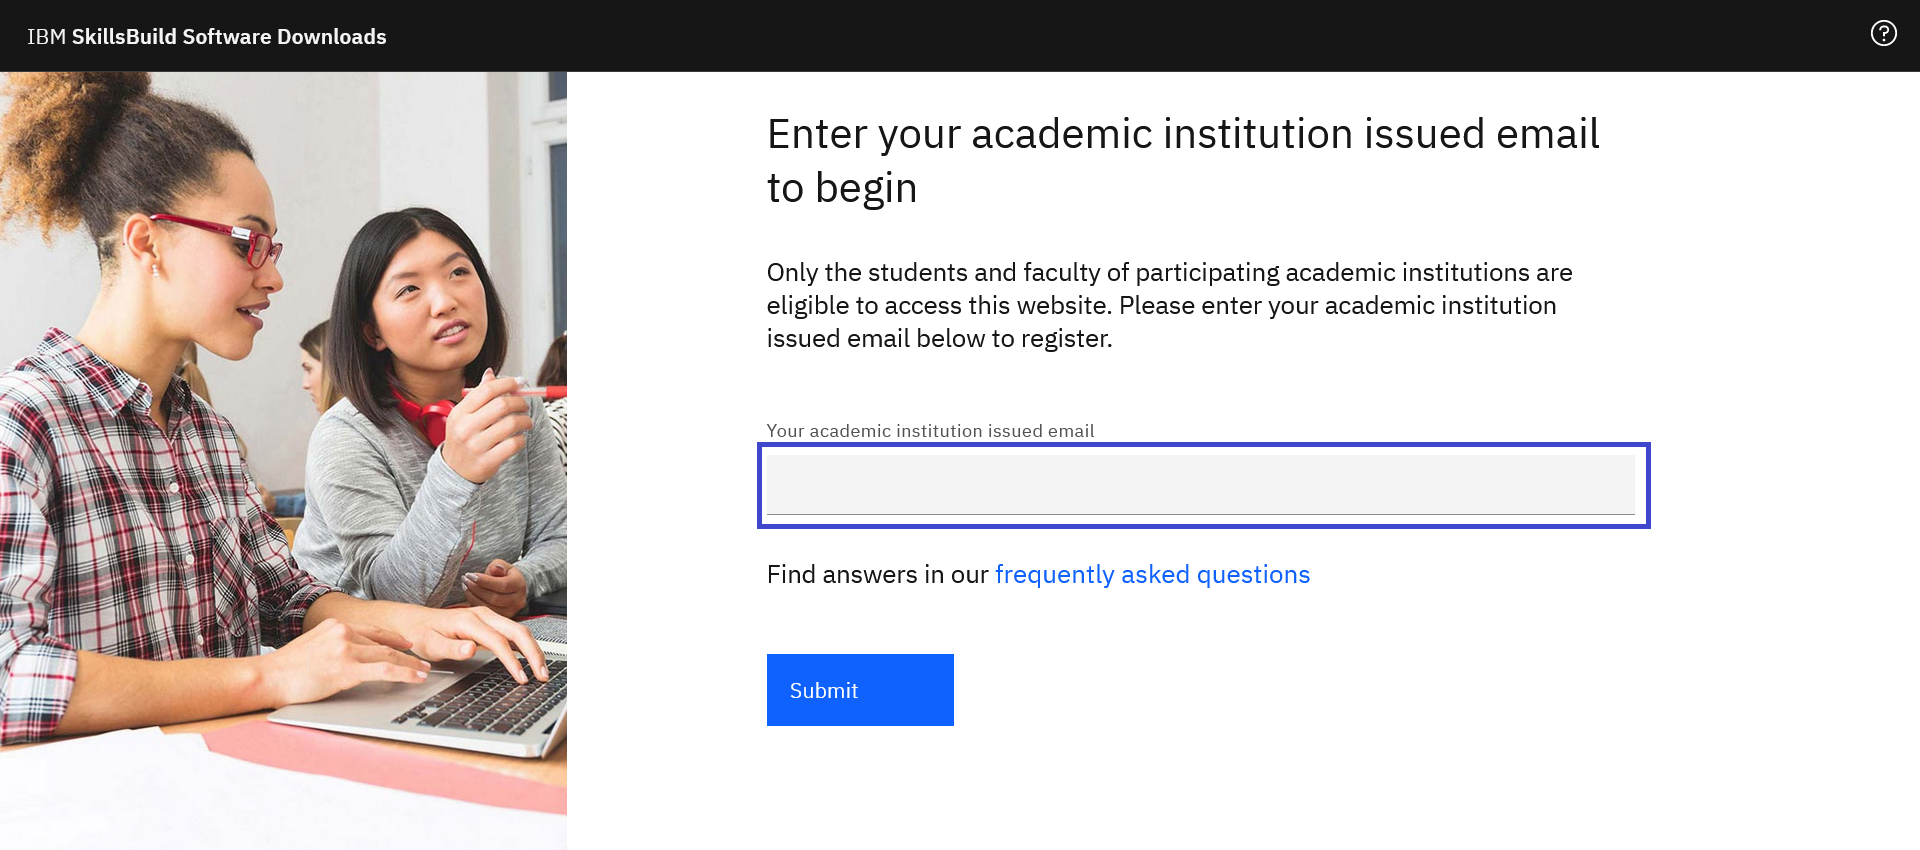Open the help question mark icon

pyautogui.click(x=1883, y=34)
